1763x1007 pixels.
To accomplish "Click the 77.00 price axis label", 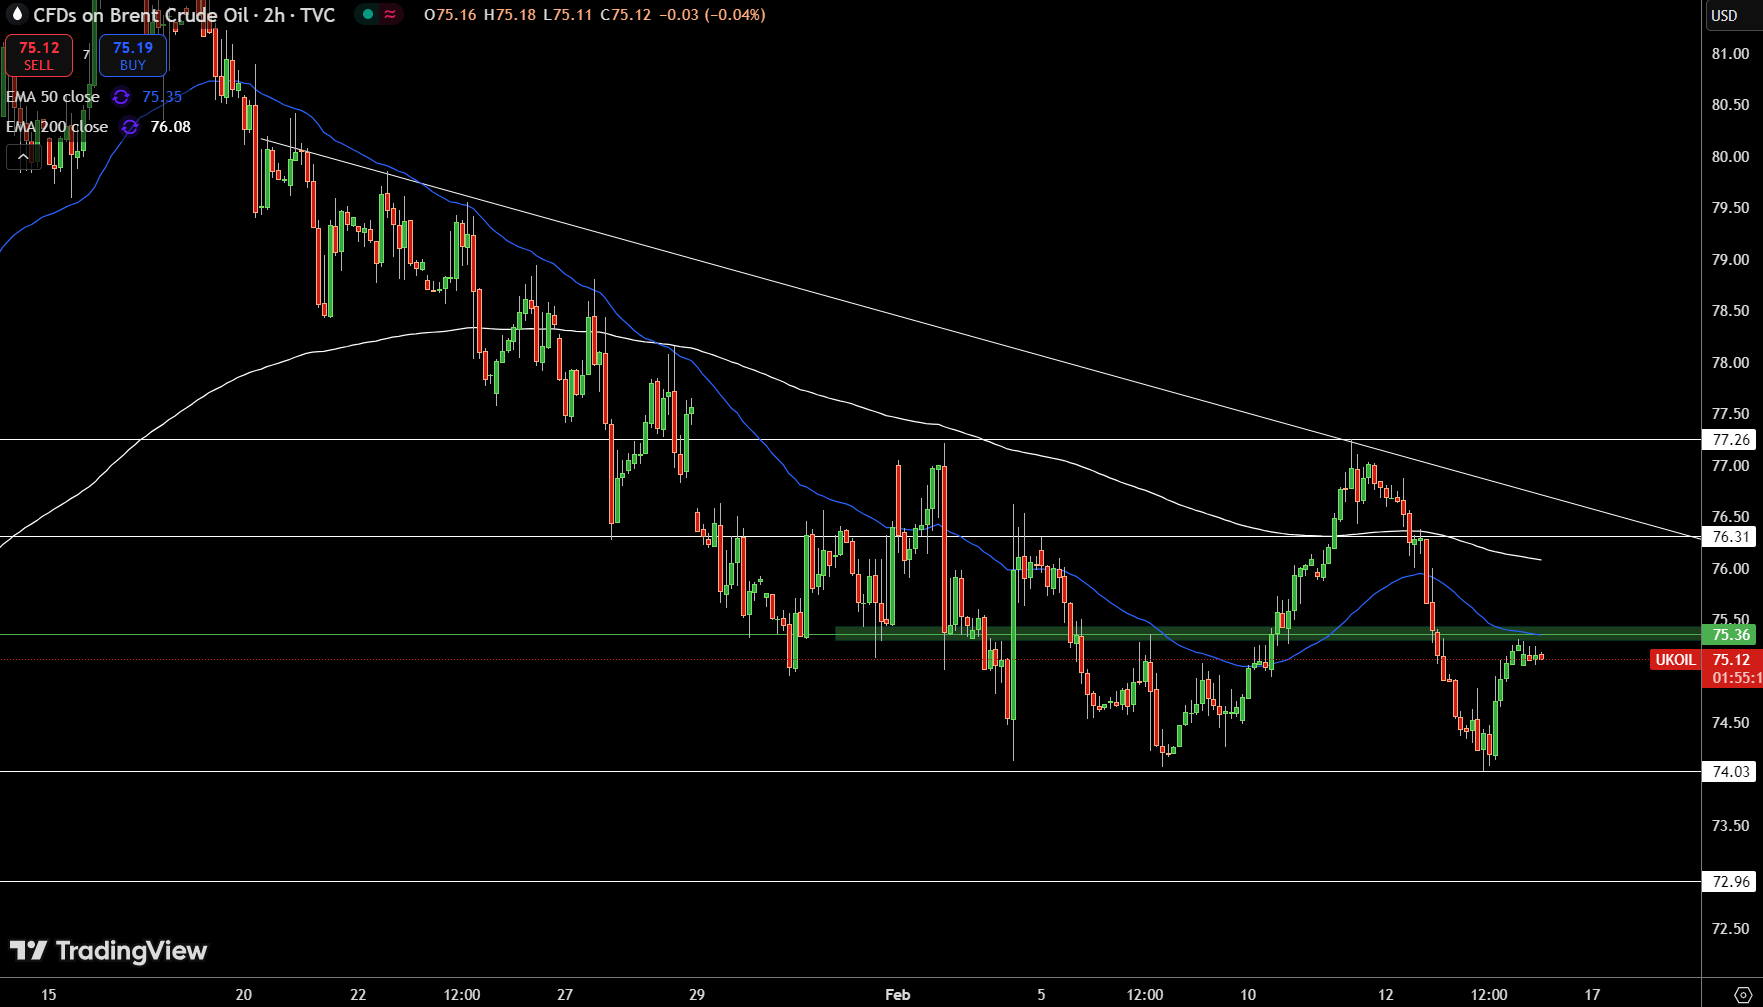I will (x=1730, y=466).
